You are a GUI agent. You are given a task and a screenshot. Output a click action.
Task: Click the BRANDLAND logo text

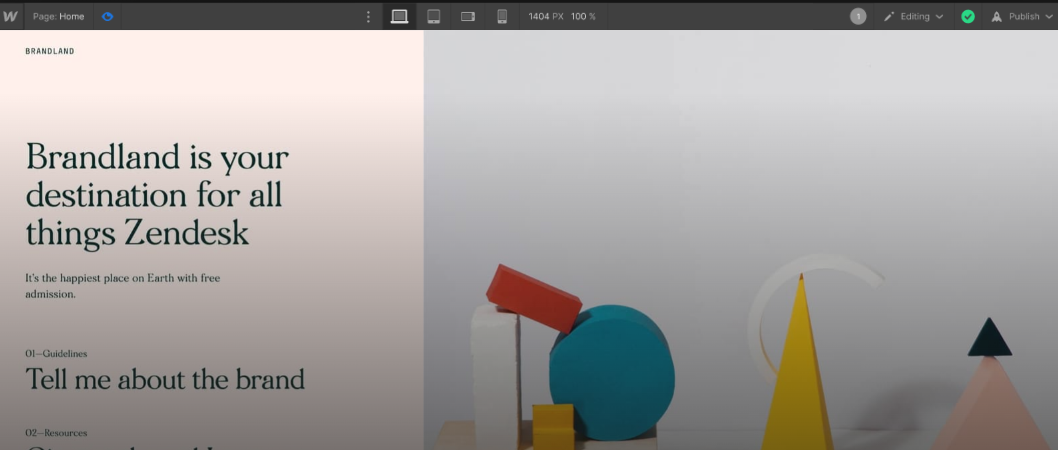(50, 51)
